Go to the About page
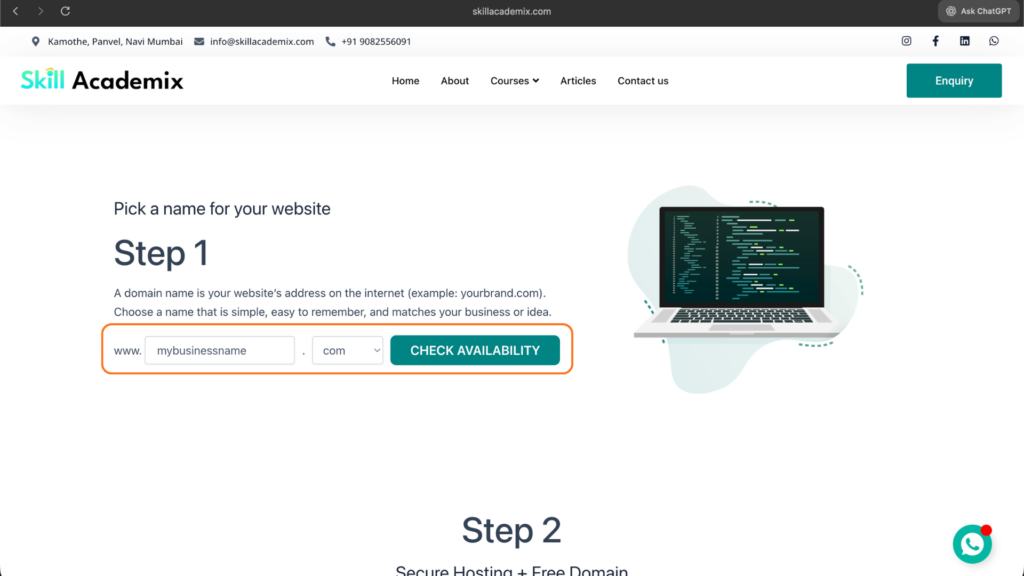This screenshot has height=576, width=1024. 455,81
